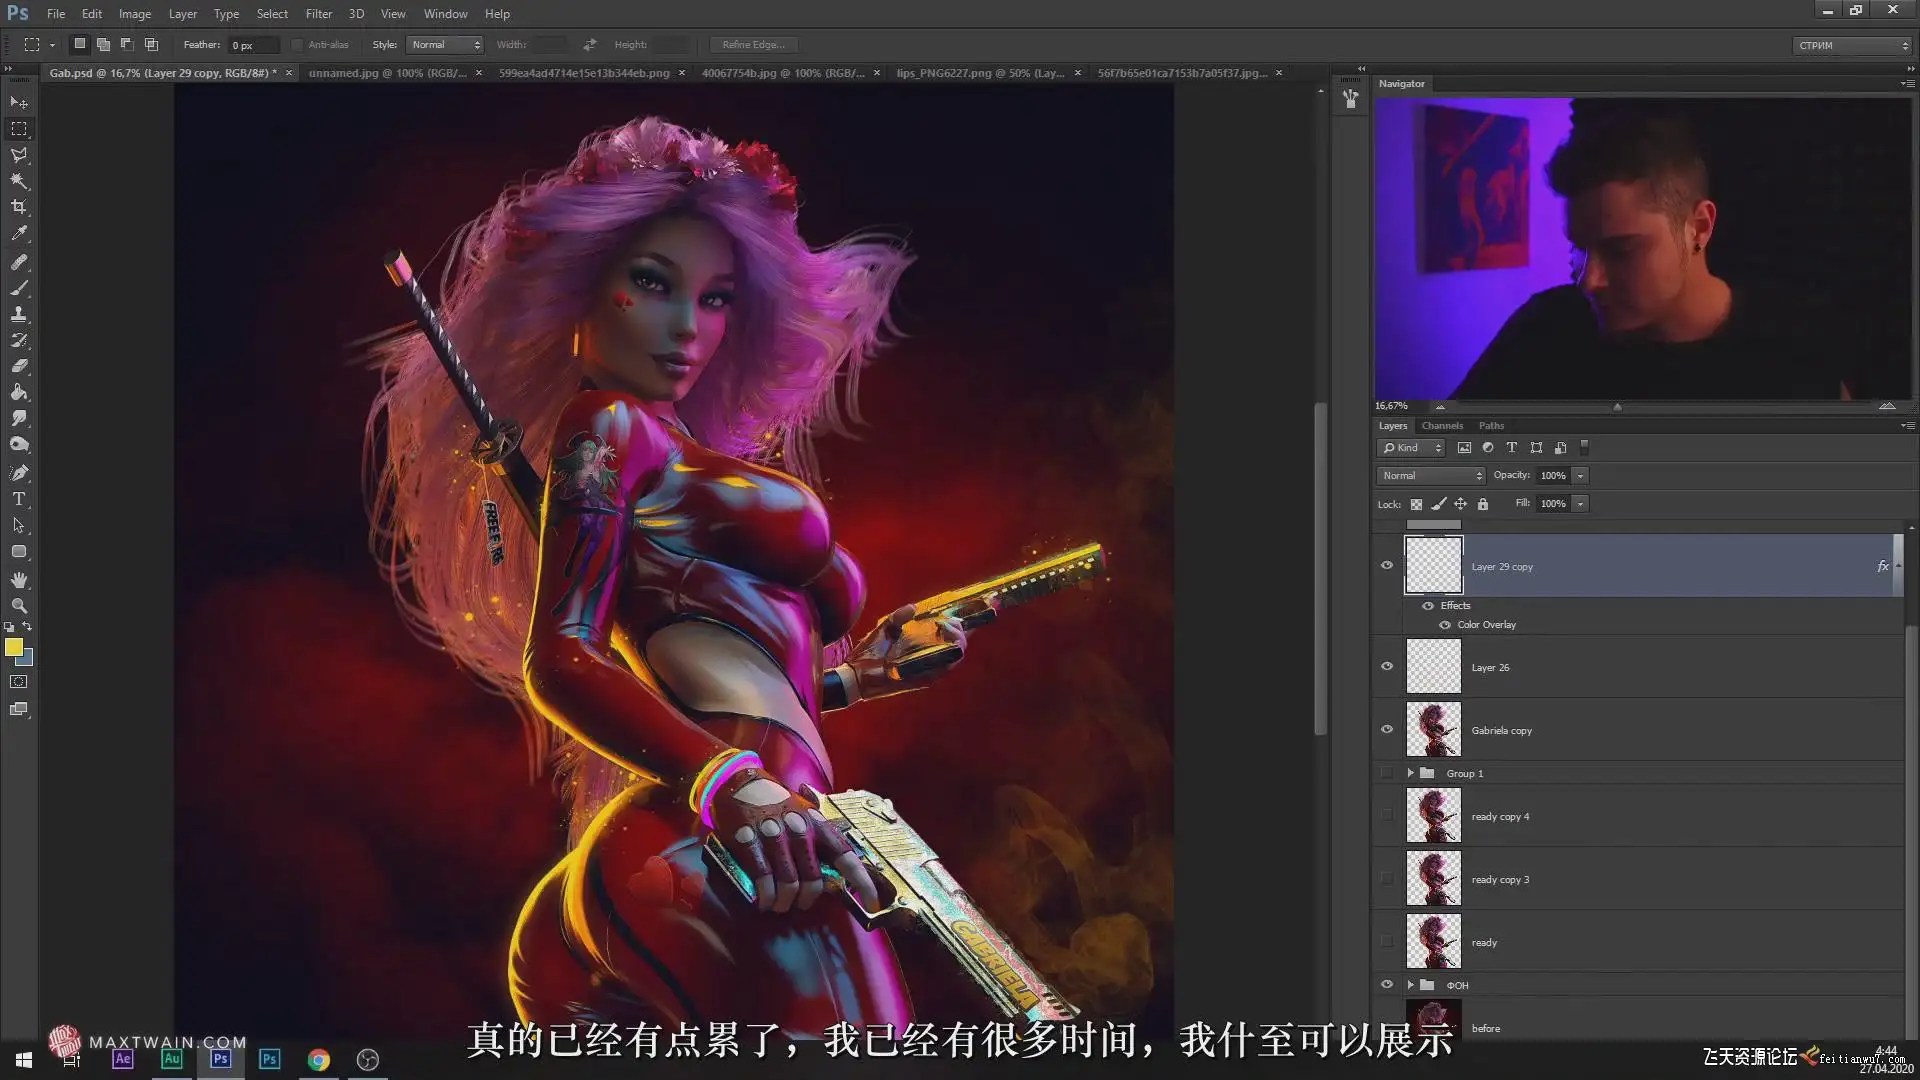Image resolution: width=1920 pixels, height=1080 pixels.
Task: Open the marquee Style dropdown
Action: click(444, 45)
